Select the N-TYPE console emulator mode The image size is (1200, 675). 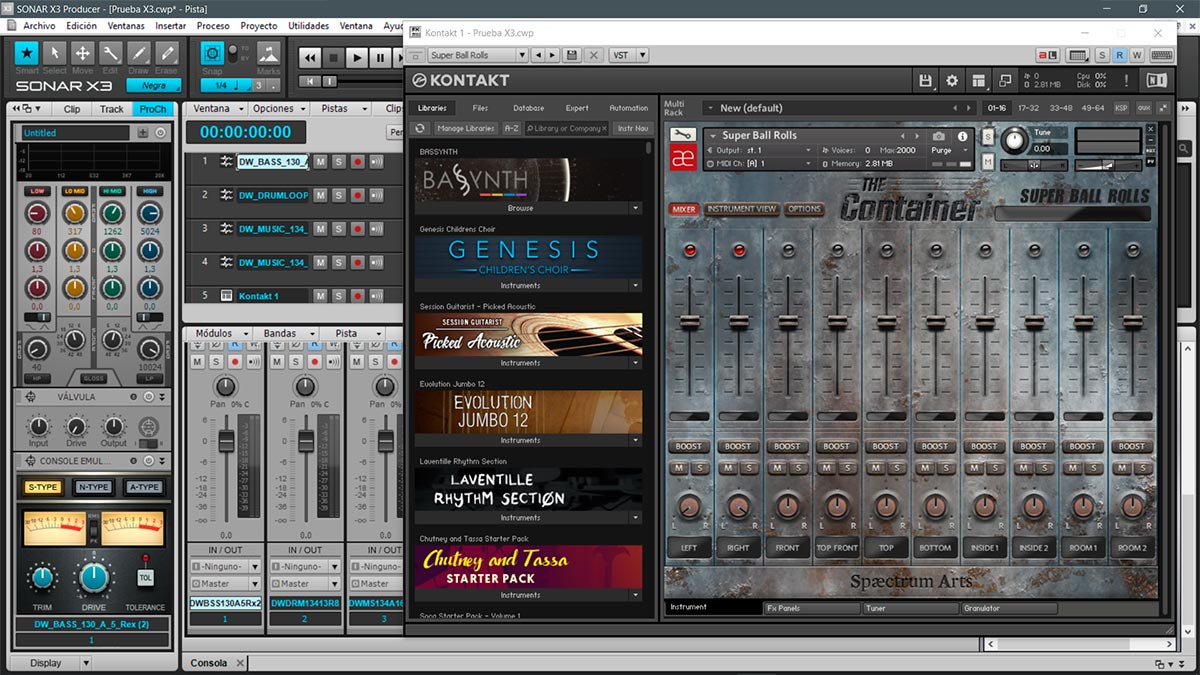tap(93, 487)
